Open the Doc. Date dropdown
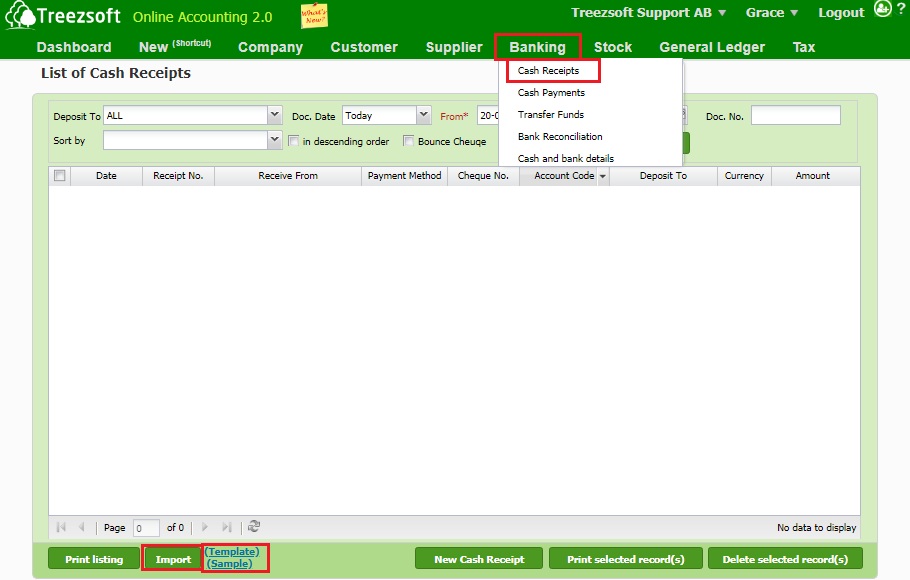This screenshot has height=580, width=910. pos(423,116)
